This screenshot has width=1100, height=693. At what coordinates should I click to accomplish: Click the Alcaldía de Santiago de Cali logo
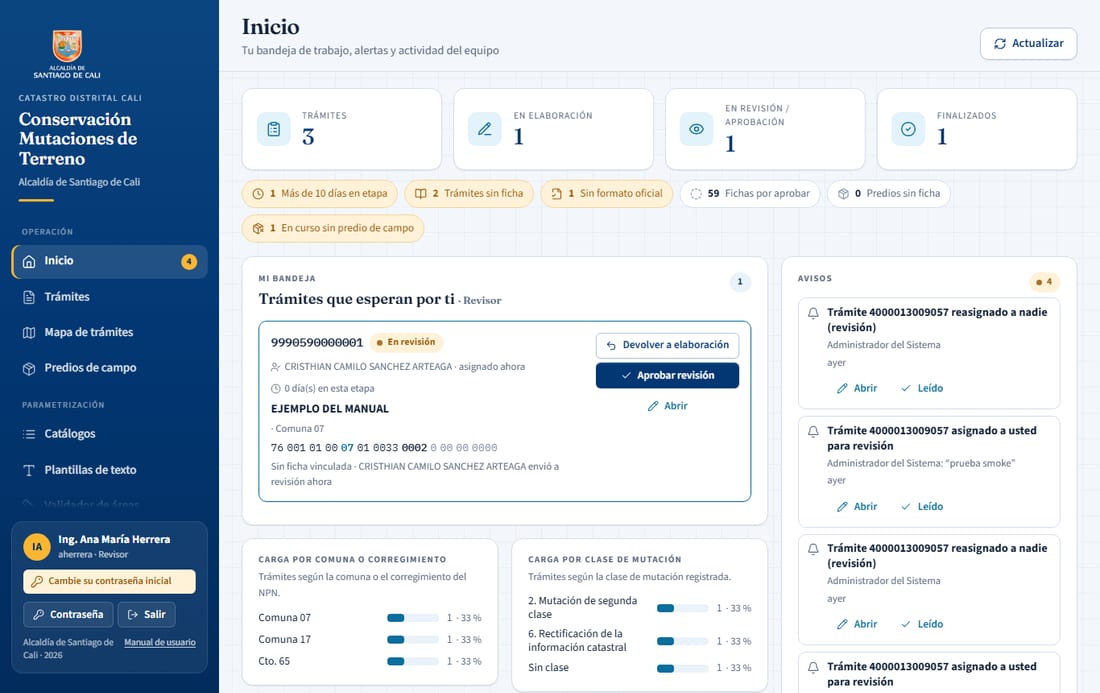click(x=67, y=54)
